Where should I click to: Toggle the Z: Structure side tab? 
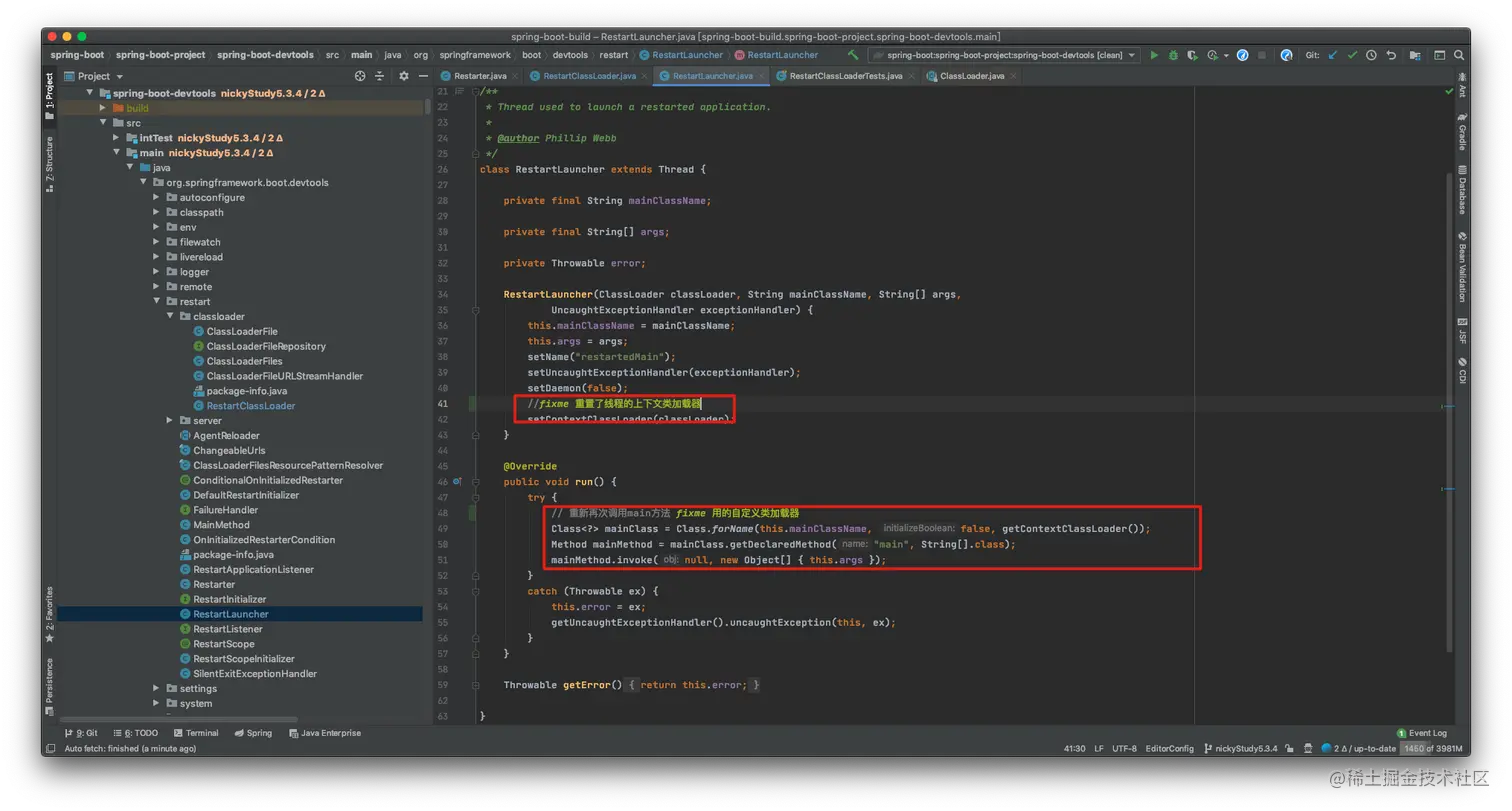pyautogui.click(x=49, y=164)
